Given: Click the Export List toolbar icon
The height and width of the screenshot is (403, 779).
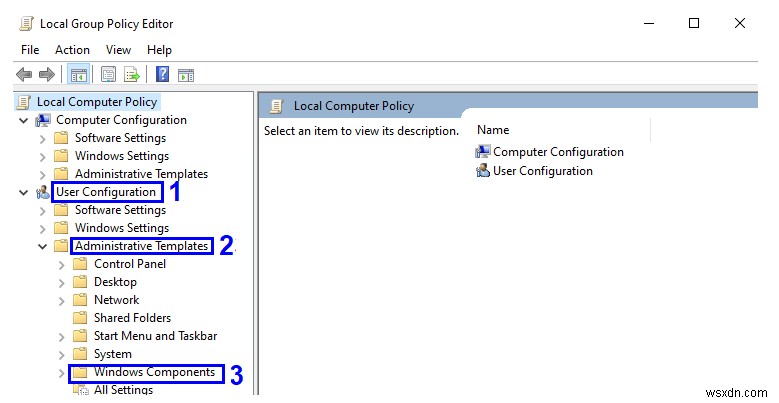Looking at the screenshot, I should click(x=131, y=75).
